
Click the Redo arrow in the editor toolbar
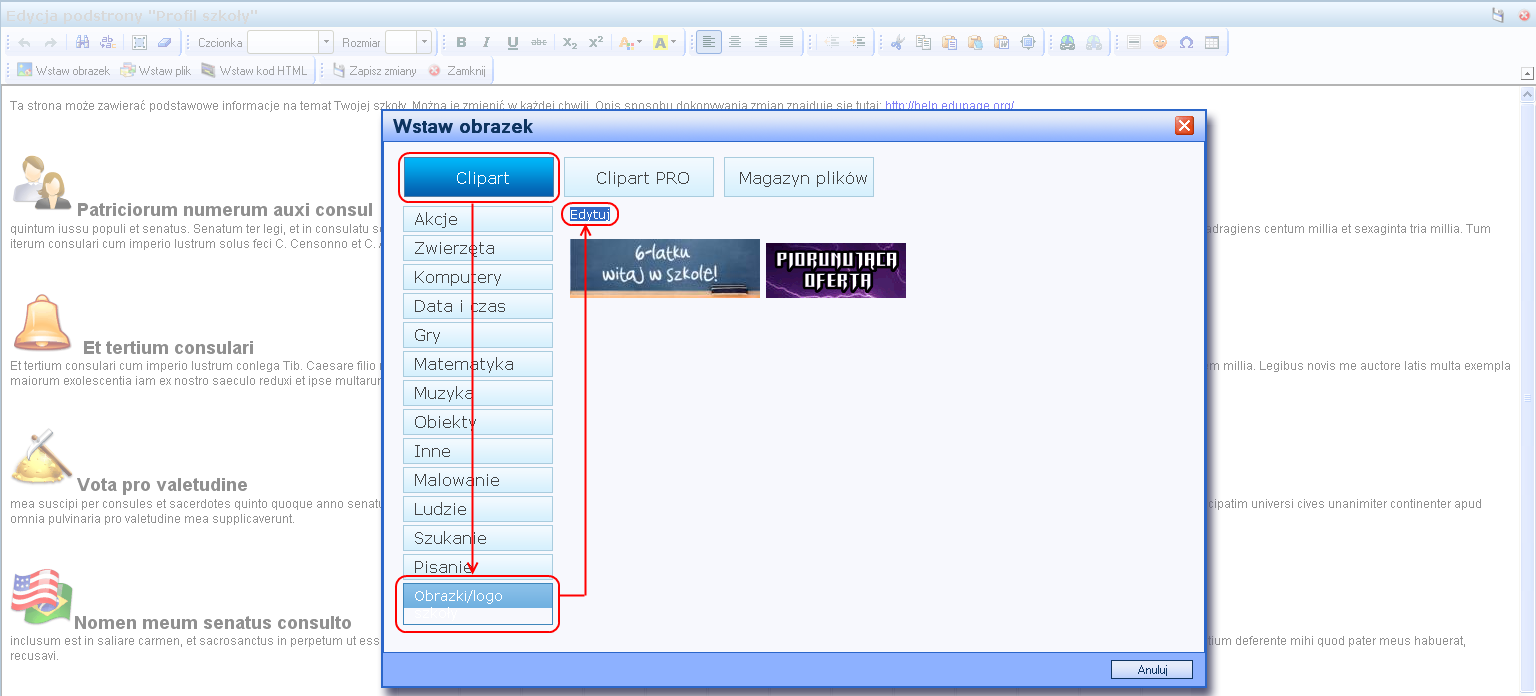tap(50, 42)
